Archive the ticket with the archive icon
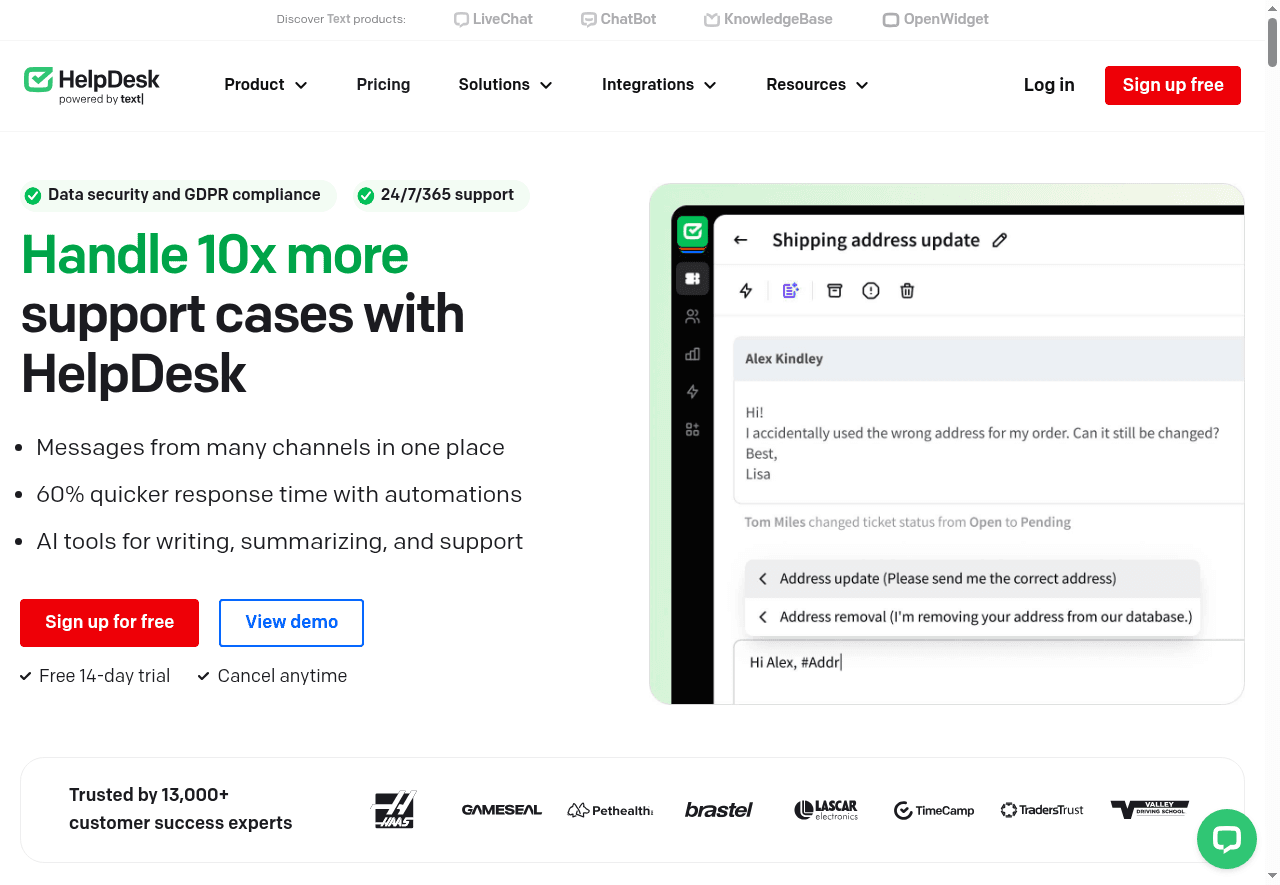1280x885 pixels. pos(834,290)
